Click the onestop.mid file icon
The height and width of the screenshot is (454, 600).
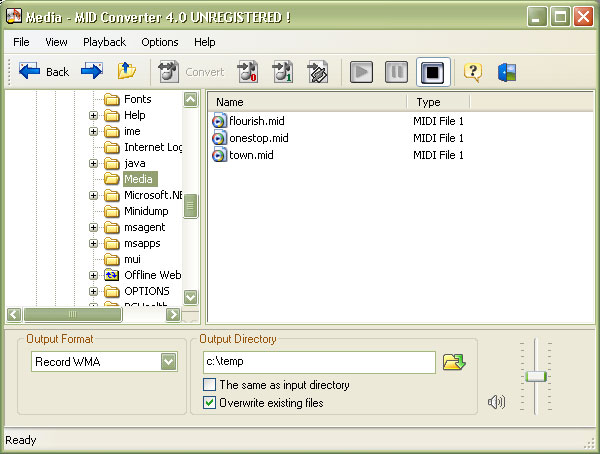click(x=218, y=138)
